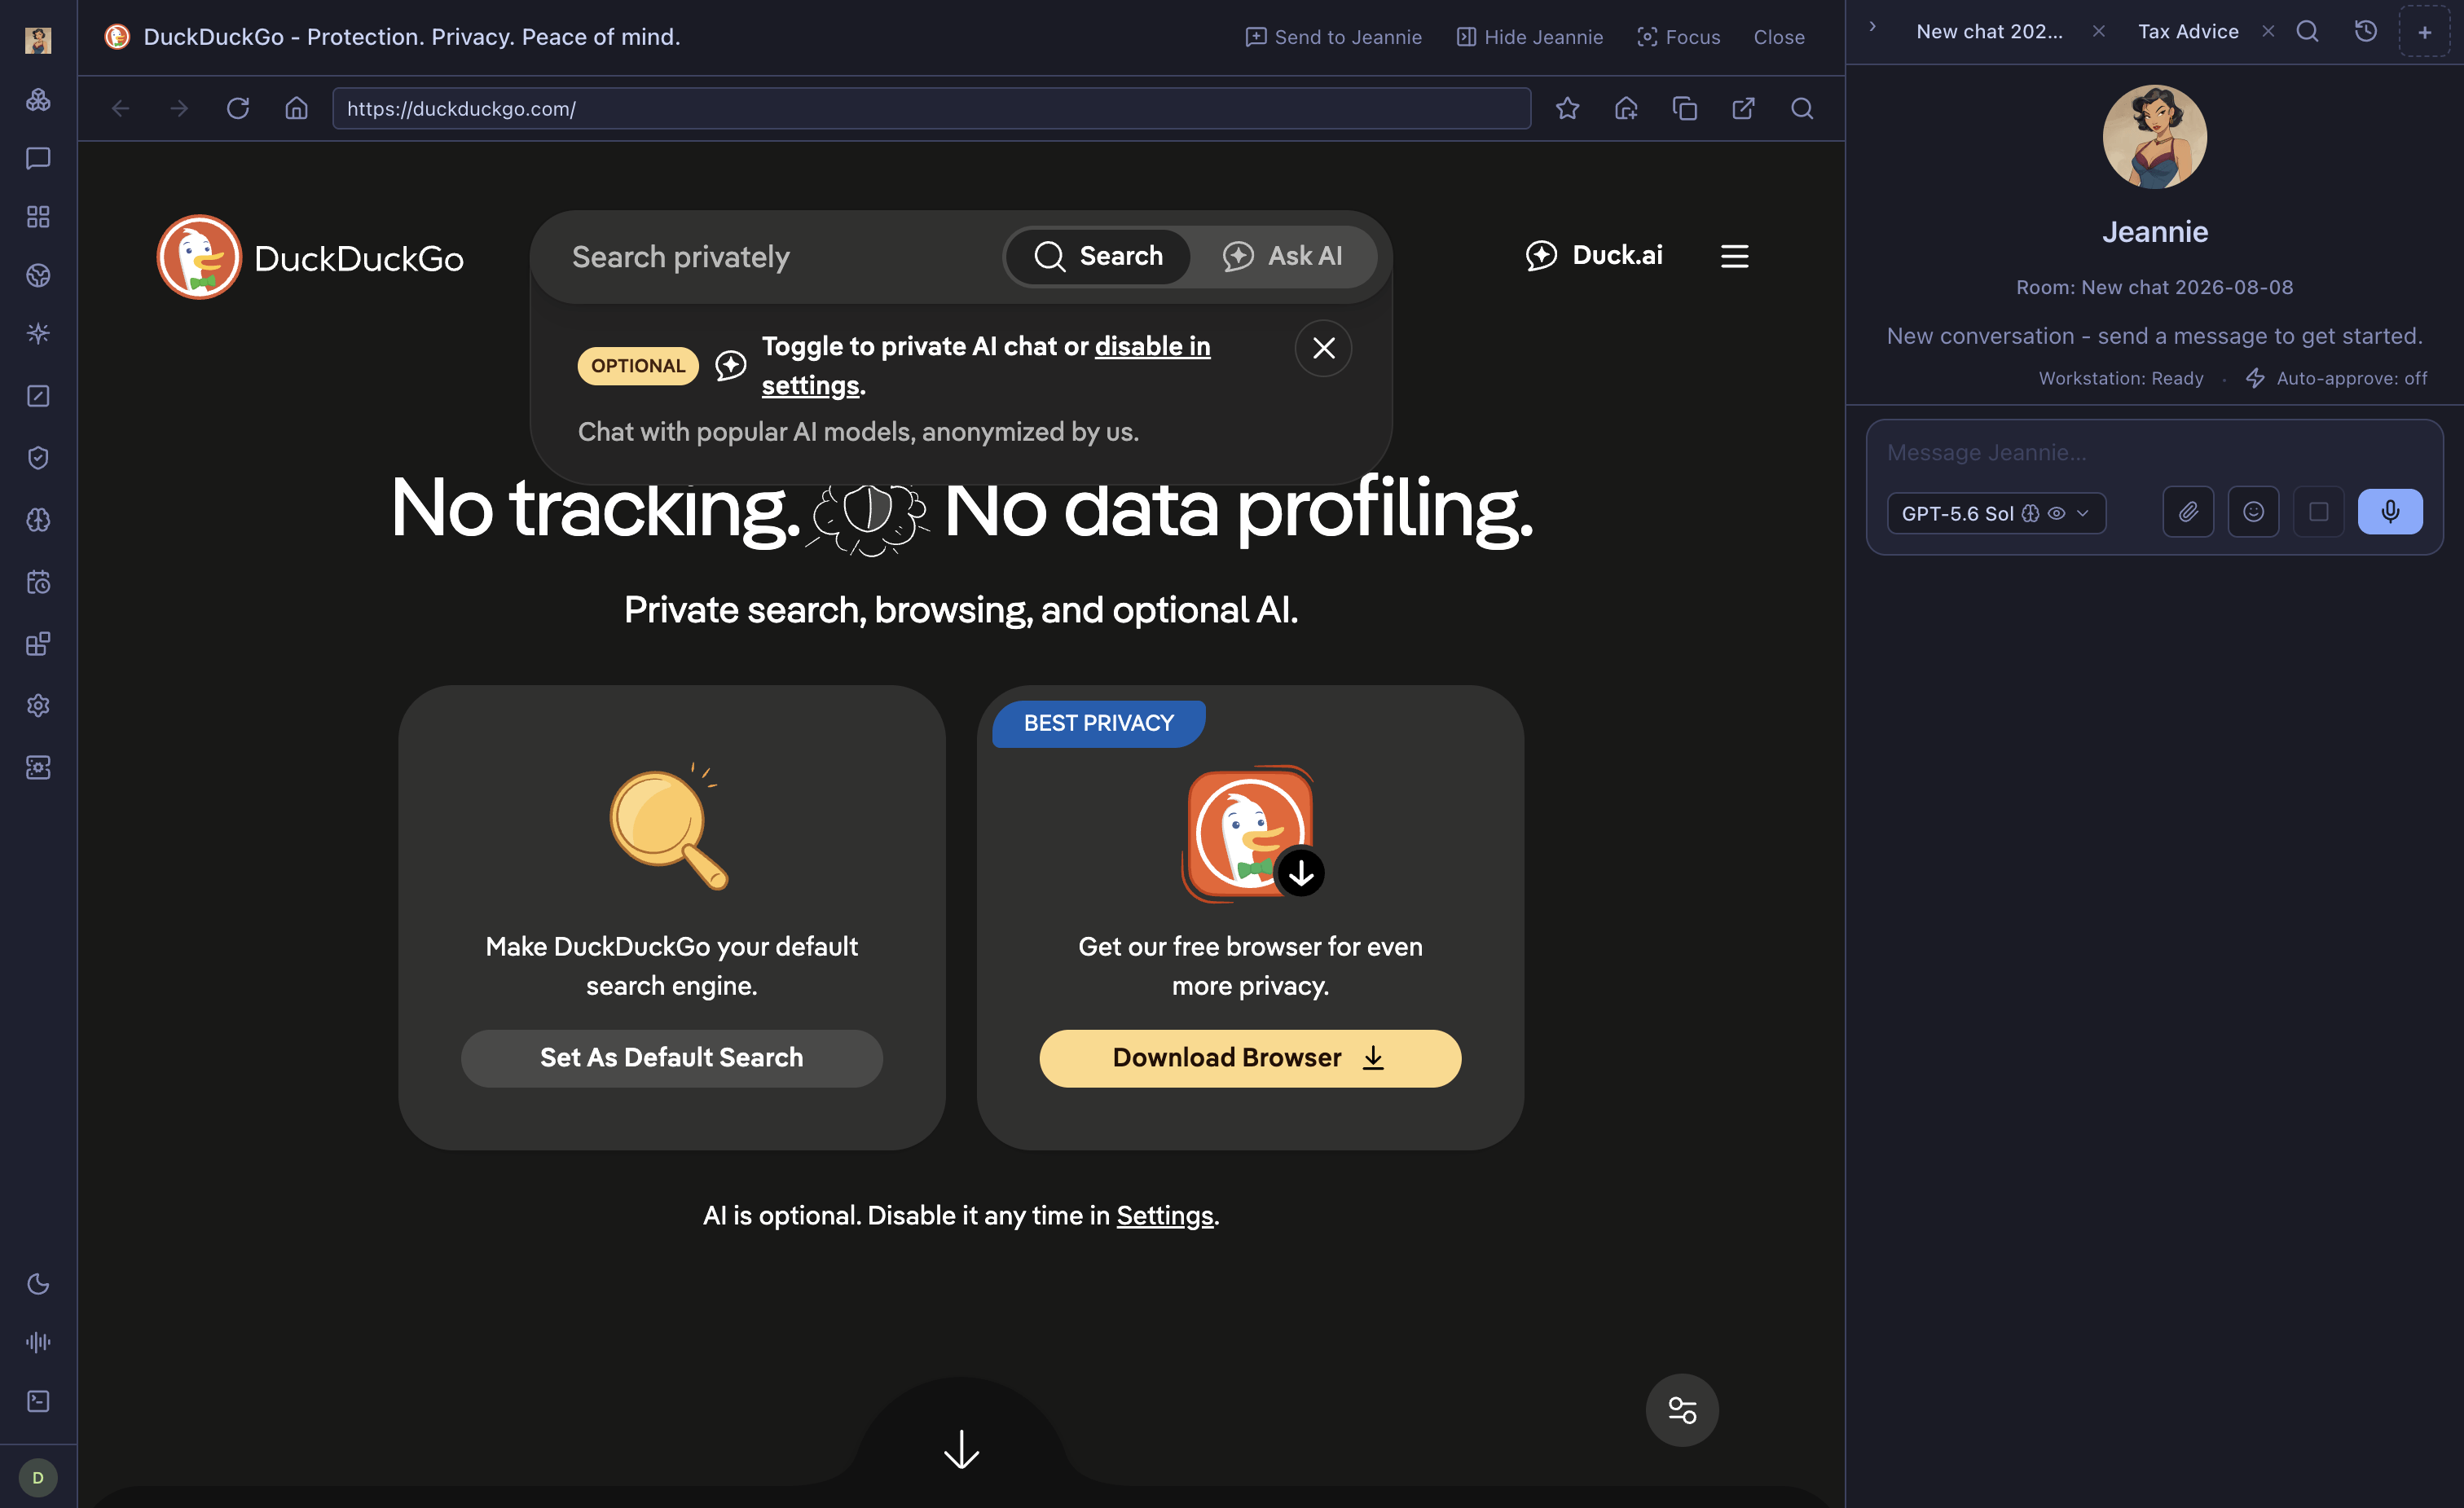This screenshot has width=2464, height=1508.
Task: Click the DuckDuckGo logo
Action: (310, 257)
